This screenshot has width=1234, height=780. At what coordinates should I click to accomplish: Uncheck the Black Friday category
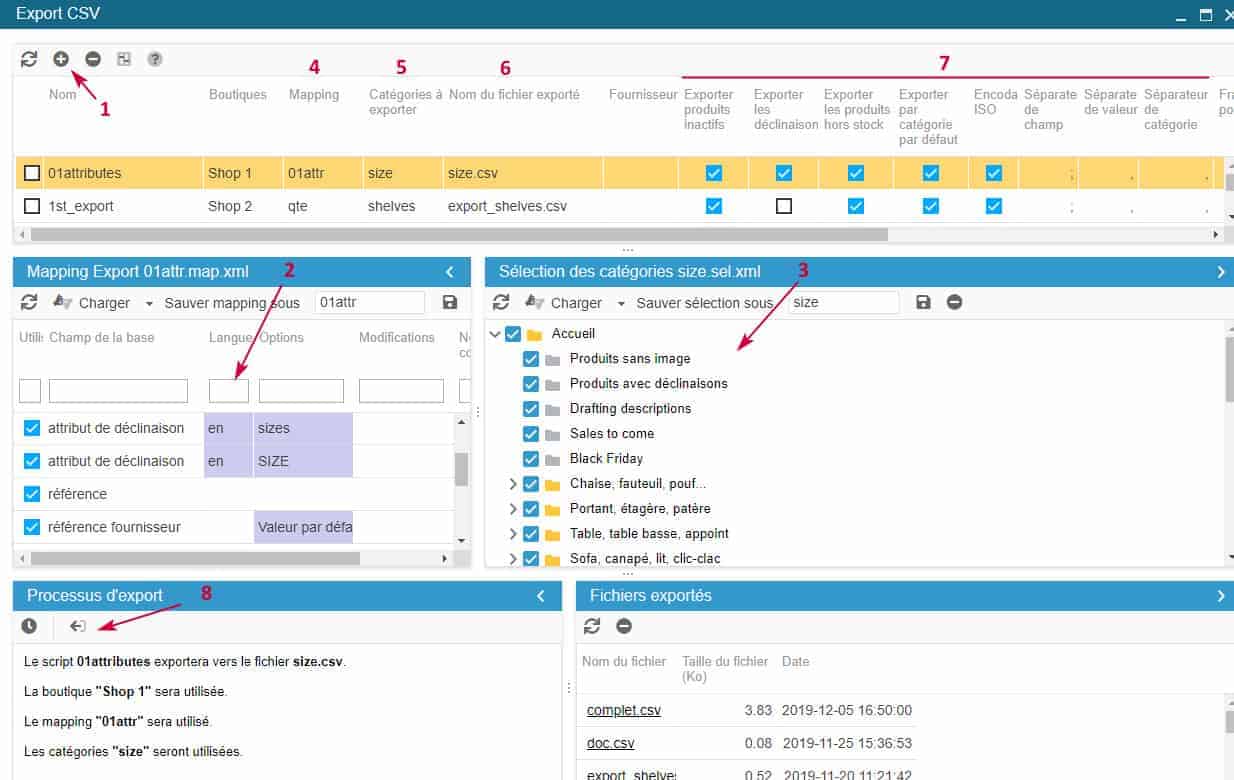[x=531, y=458]
